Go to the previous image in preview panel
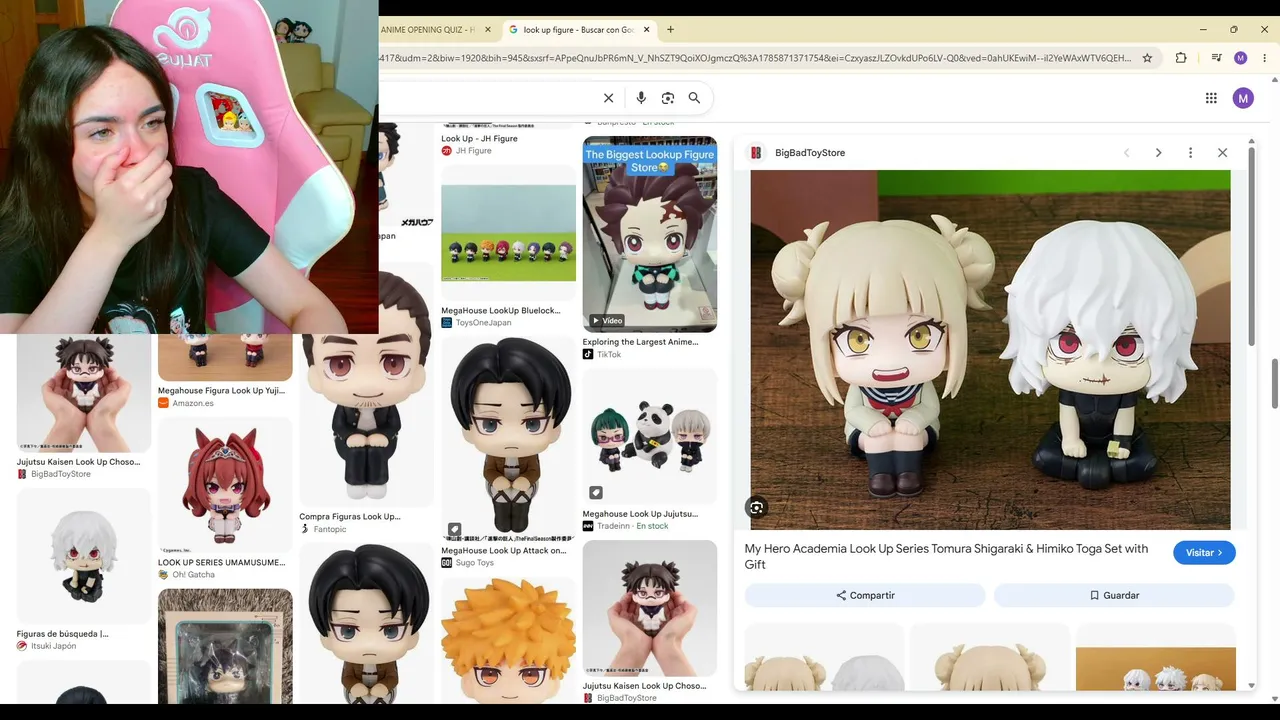 pos(1126,153)
